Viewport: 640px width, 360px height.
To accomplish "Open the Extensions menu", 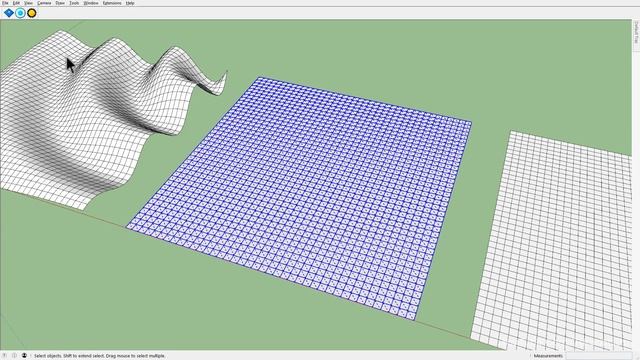I will tap(112, 3).
